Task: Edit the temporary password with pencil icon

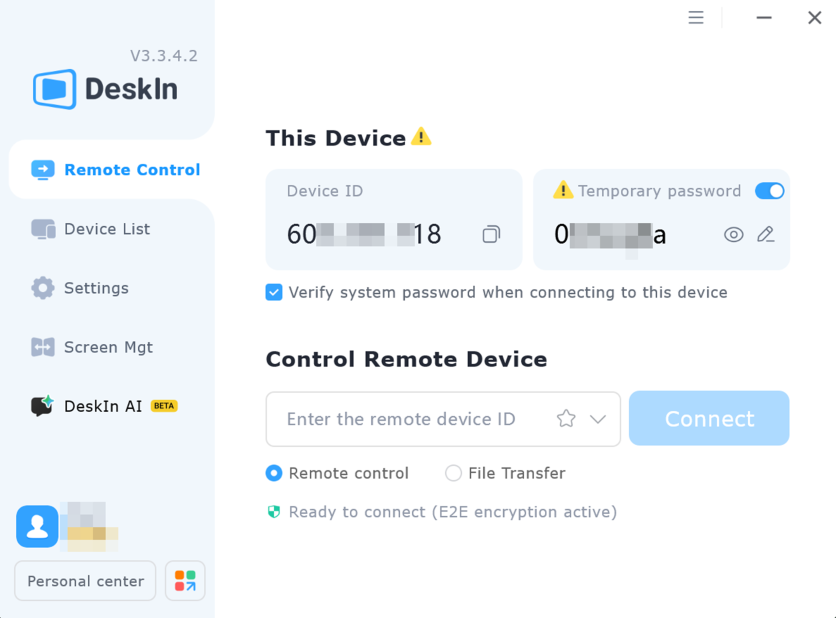Action: click(x=766, y=234)
